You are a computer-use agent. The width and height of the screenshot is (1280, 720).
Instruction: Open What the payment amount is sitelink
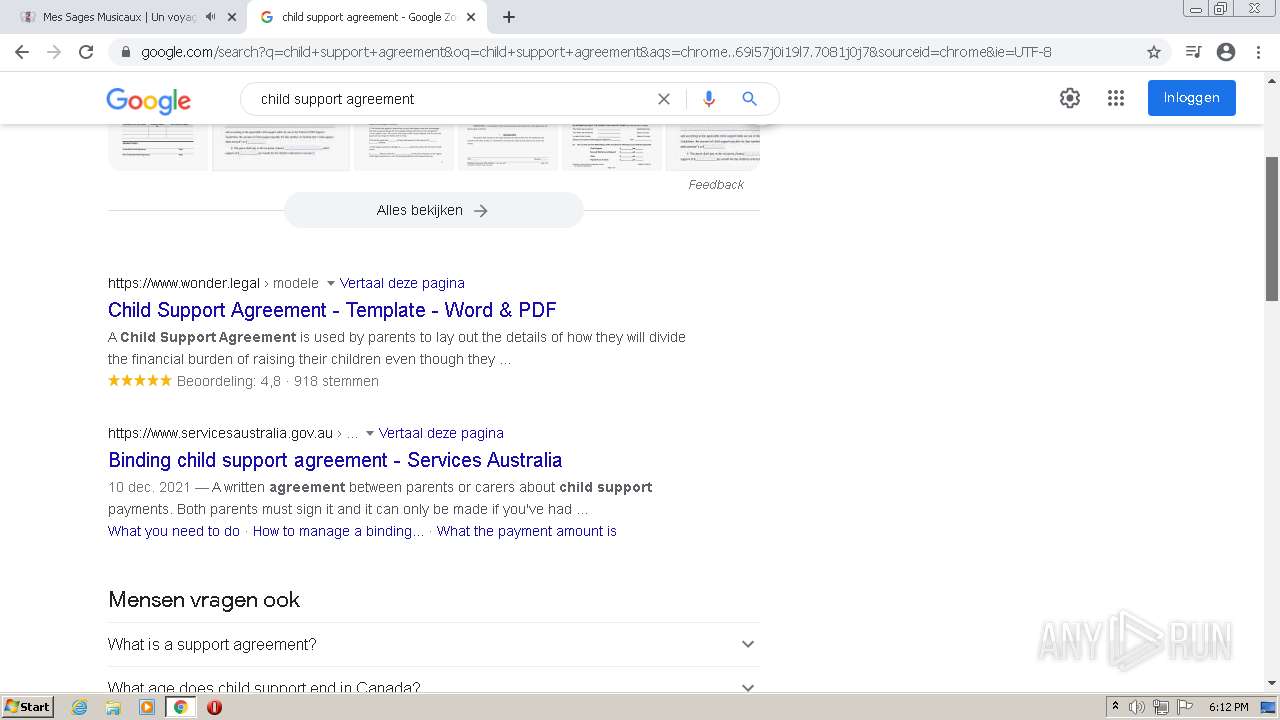(x=526, y=531)
